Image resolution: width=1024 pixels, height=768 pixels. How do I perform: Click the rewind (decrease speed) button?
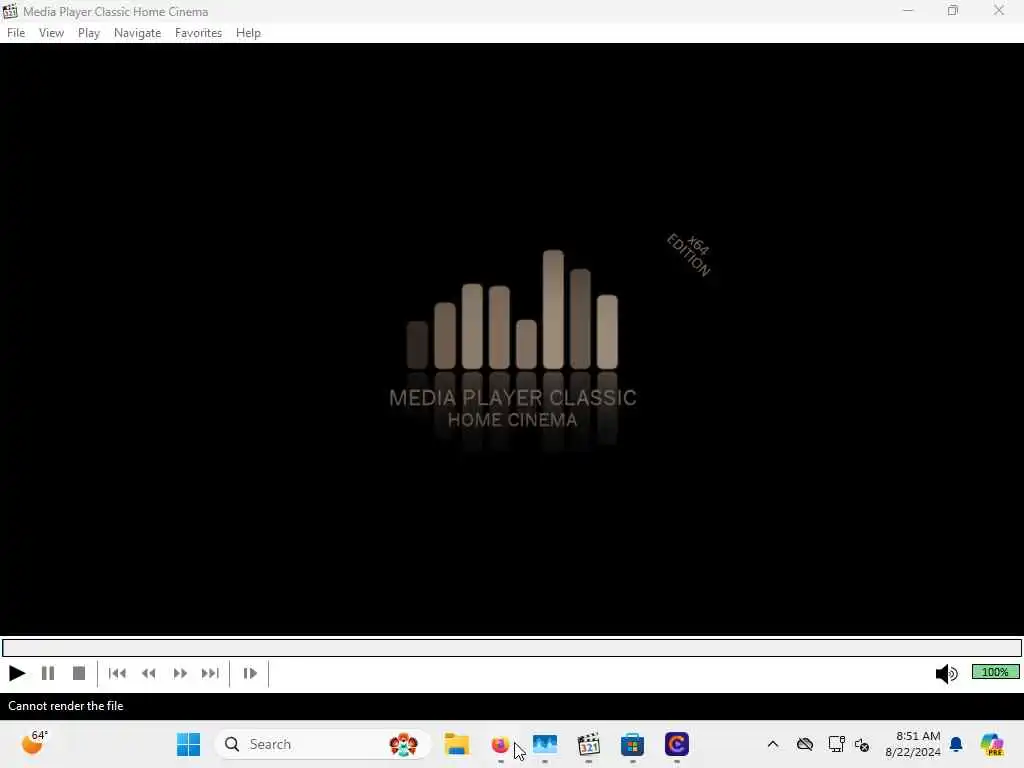click(x=148, y=673)
